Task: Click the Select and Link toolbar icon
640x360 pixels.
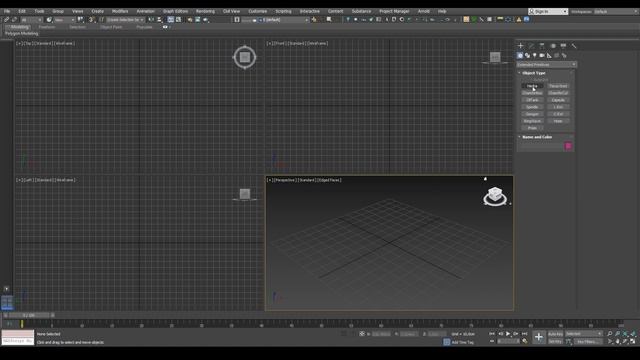Action: point(7,20)
